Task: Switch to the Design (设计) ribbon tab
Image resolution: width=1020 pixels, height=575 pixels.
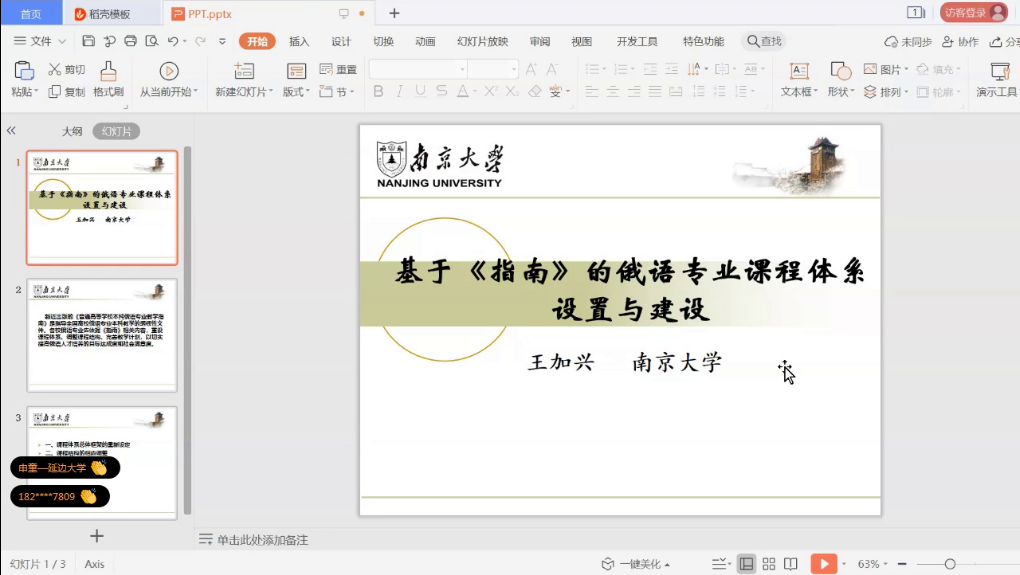Action: click(x=341, y=41)
